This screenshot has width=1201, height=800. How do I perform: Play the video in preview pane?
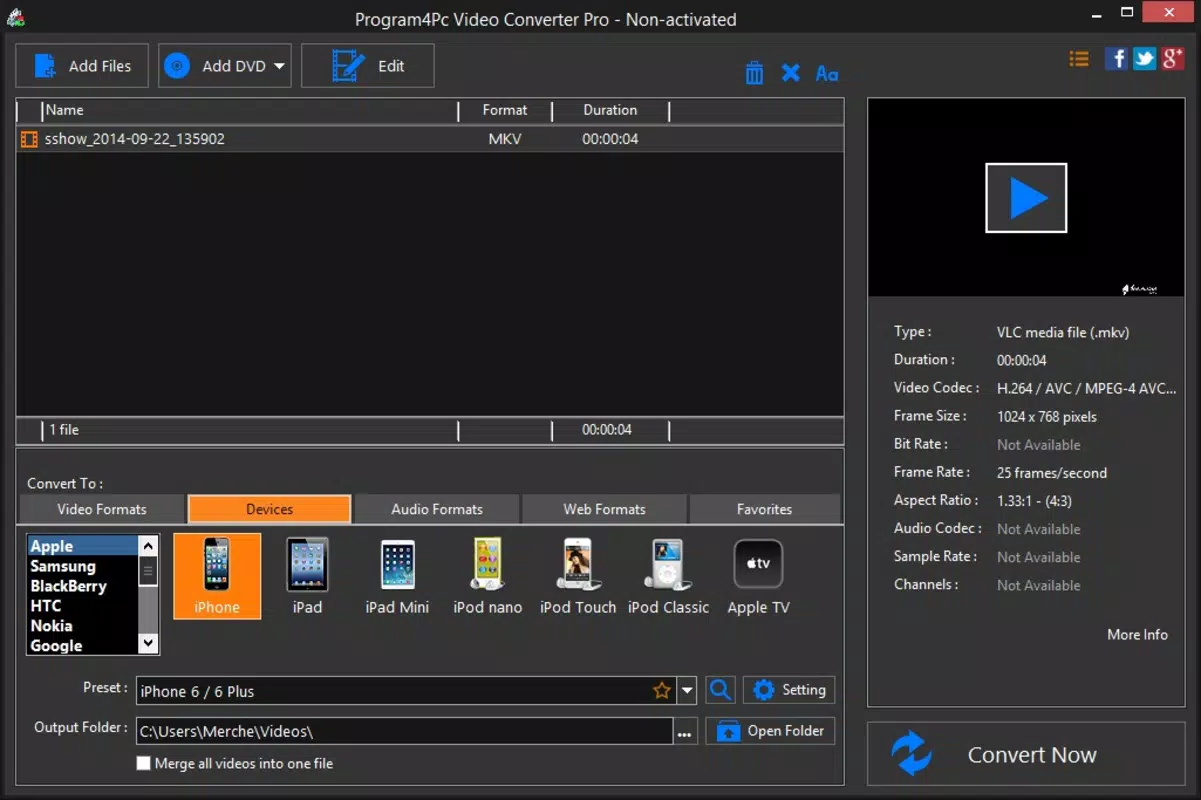point(1026,198)
